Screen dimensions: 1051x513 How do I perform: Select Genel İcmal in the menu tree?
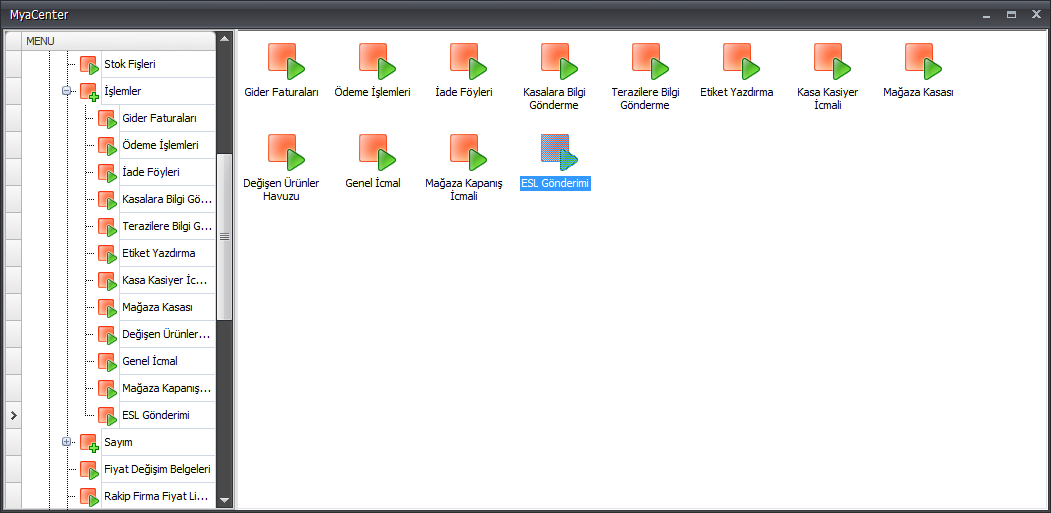[149, 361]
